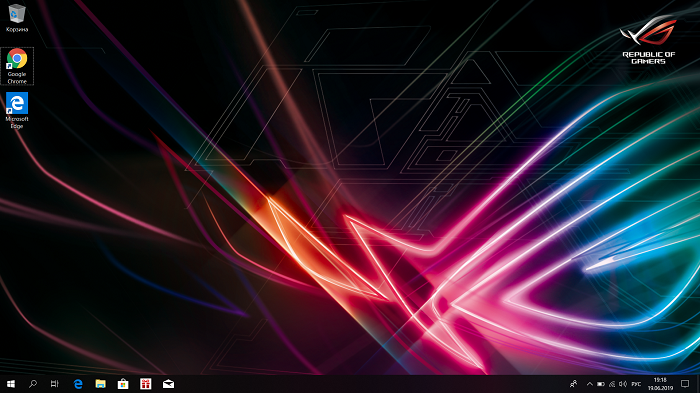Screen dimensions: 700x393
Task: Open the Wi-Fi network flyout
Action: [x=612, y=384]
